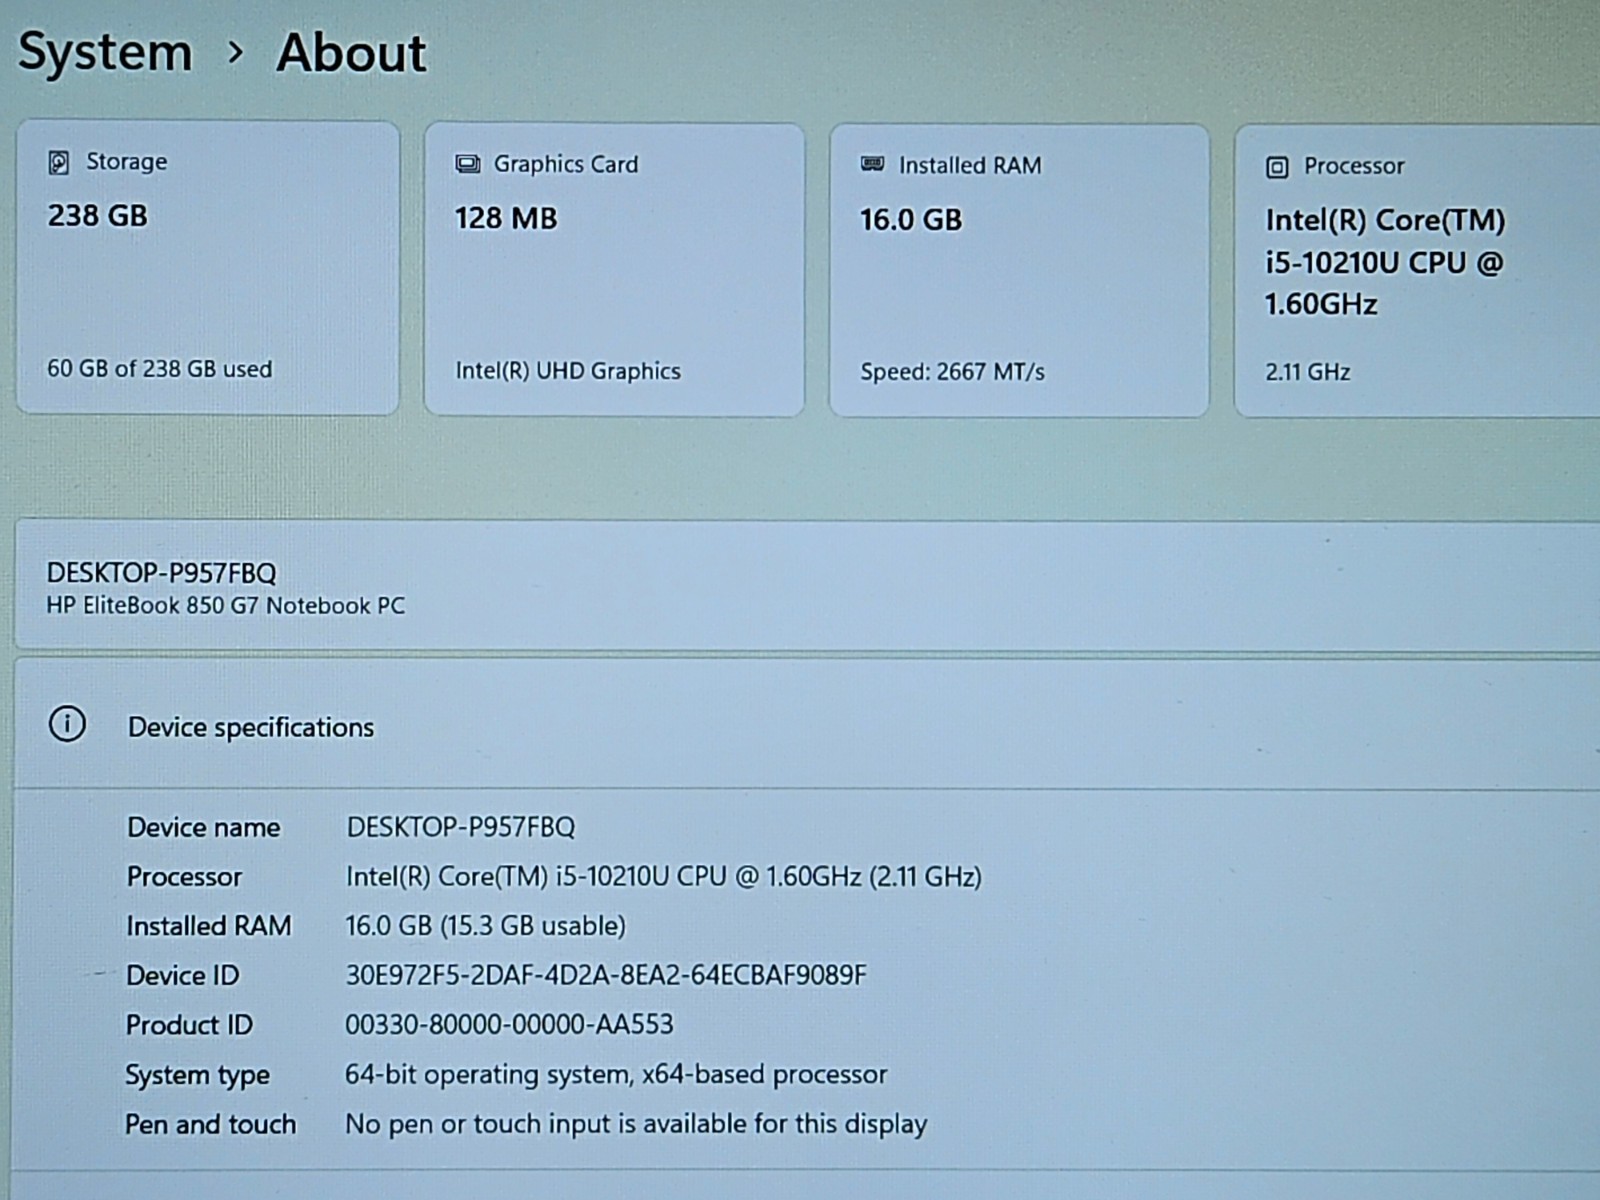The width and height of the screenshot is (1600, 1200).
Task: Select the Device ID value 30E972F5-2DAF-4D2A-8EA2-64ECBAF9089F
Action: [606, 975]
